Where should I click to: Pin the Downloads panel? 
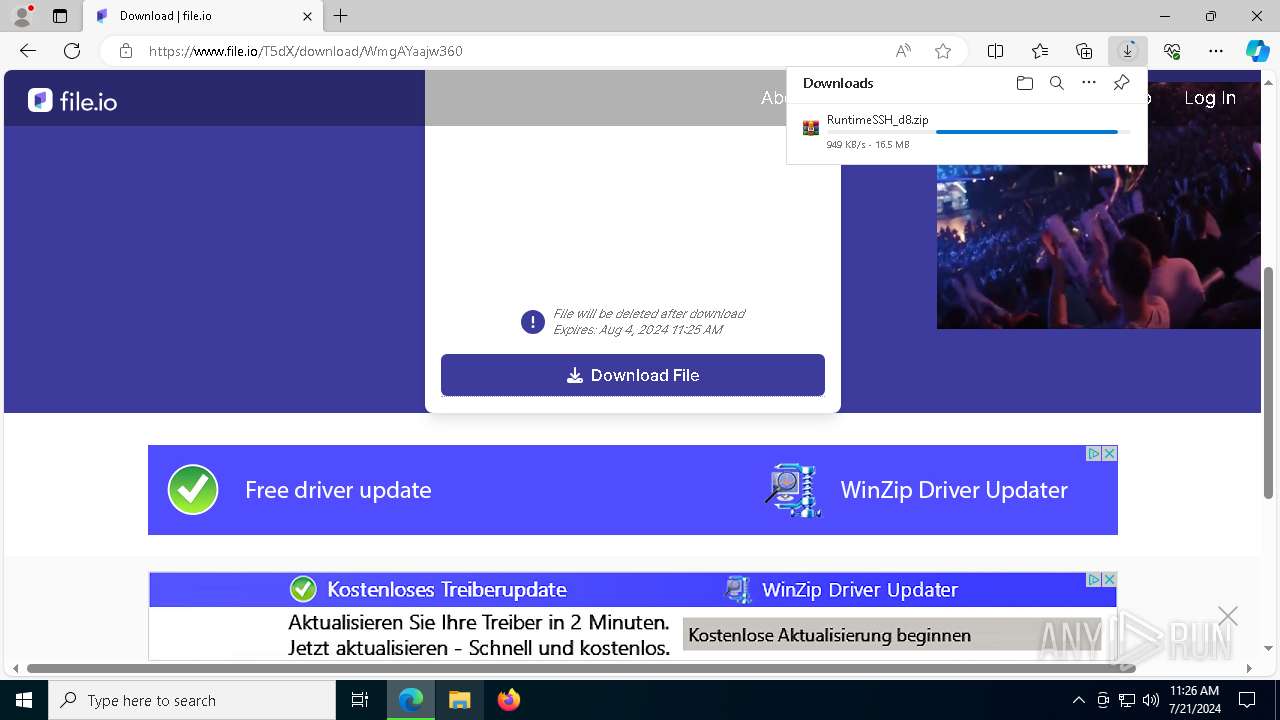point(1121,83)
